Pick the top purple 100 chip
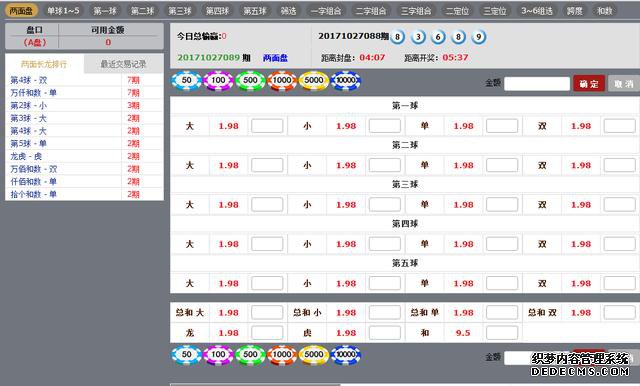Image resolution: width=640 pixels, height=386 pixels. coord(218,80)
